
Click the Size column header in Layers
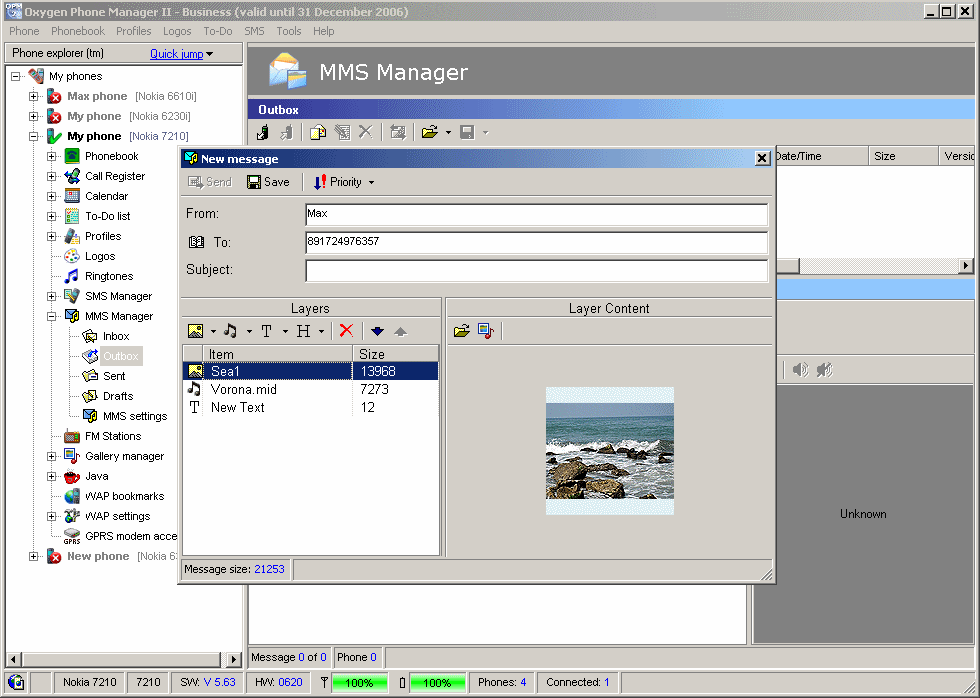click(x=396, y=354)
